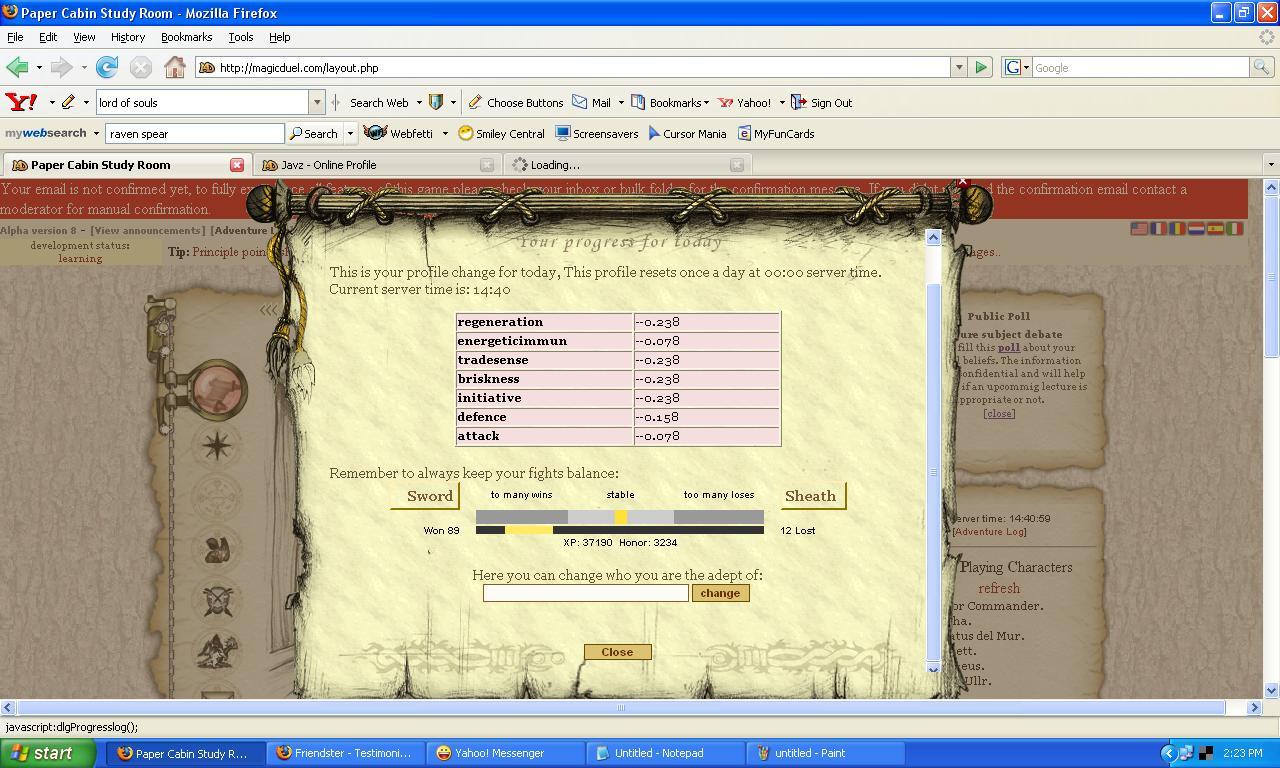Screen dimensions: 1280x768
Task: Click the Yahoo! Y logo icon
Action: pyautogui.click(x=22, y=102)
